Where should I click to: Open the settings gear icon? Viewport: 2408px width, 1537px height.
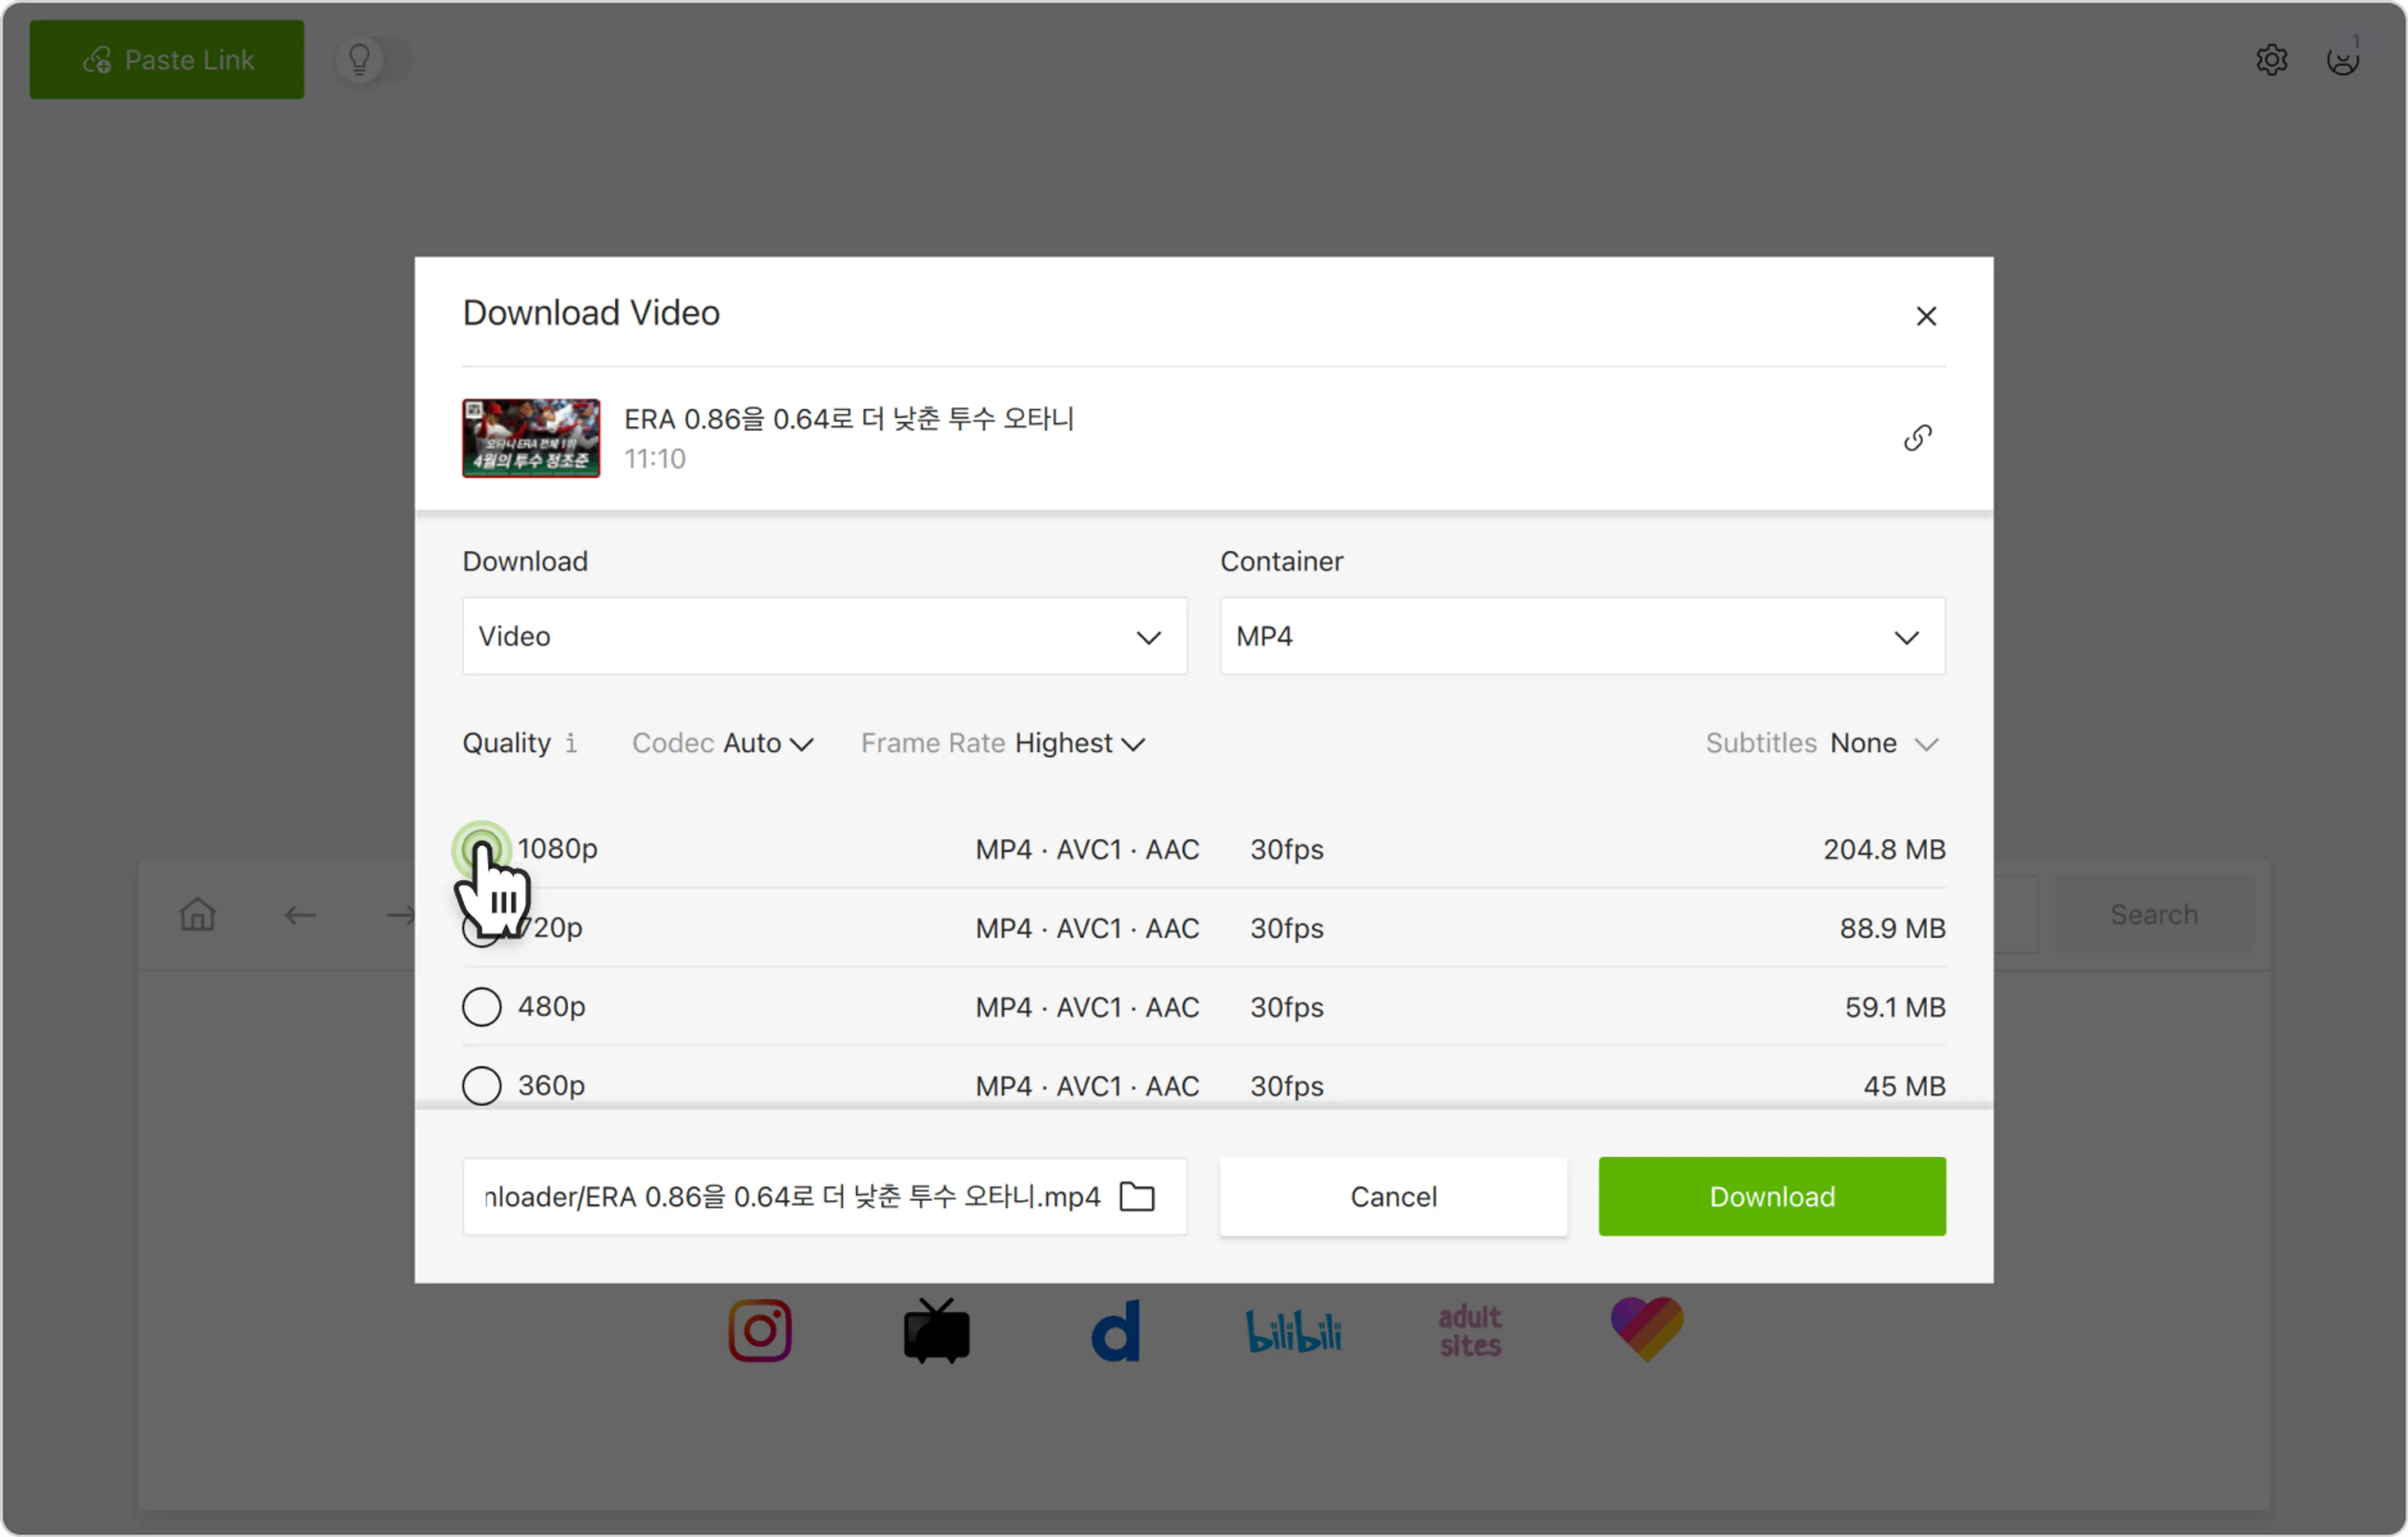(2271, 60)
